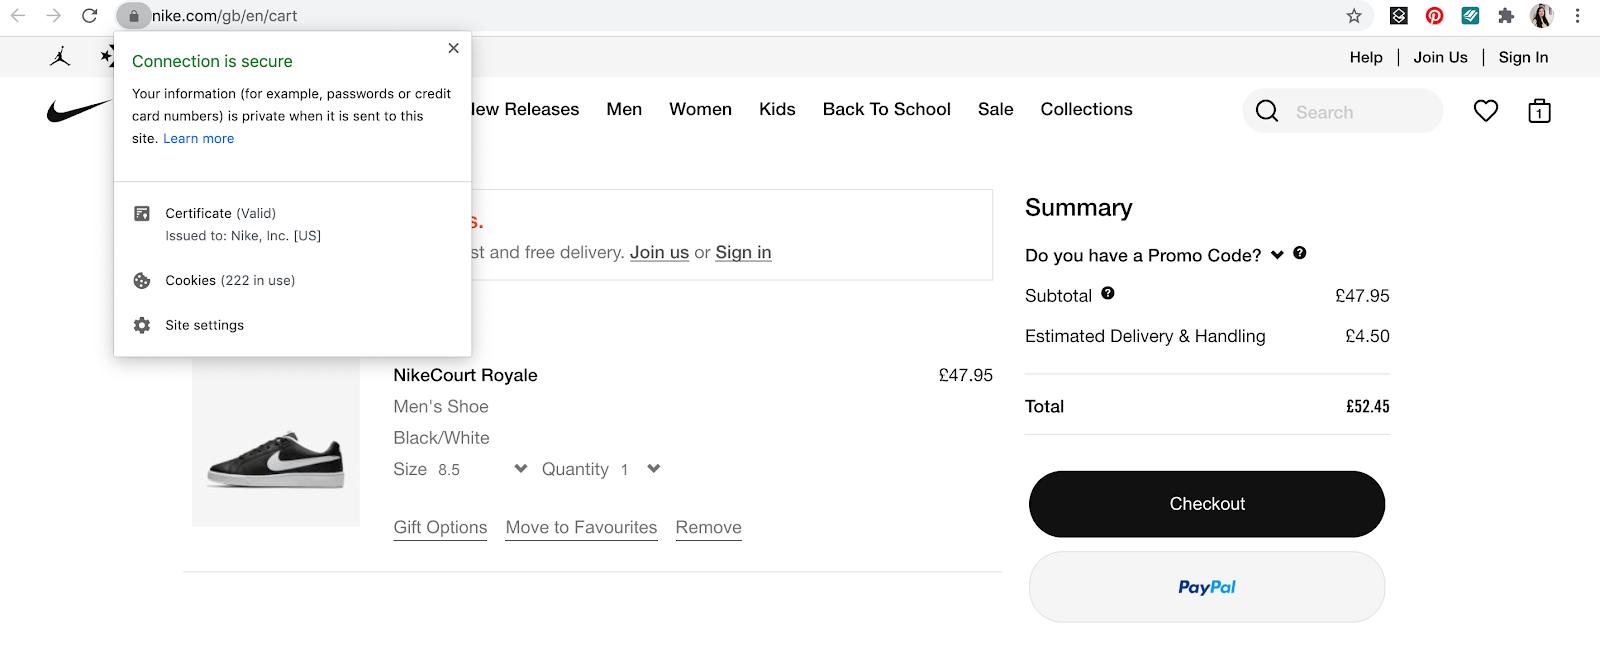1600x654 pixels.
Task: Open the Back To School menu
Action: pyautogui.click(x=886, y=109)
